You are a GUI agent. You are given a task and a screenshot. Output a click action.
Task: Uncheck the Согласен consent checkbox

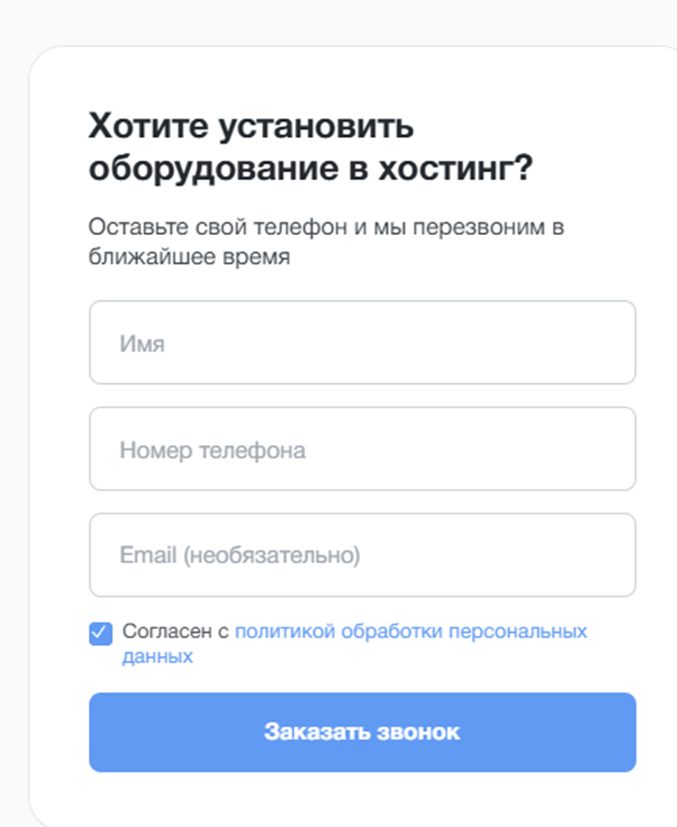coord(101,633)
